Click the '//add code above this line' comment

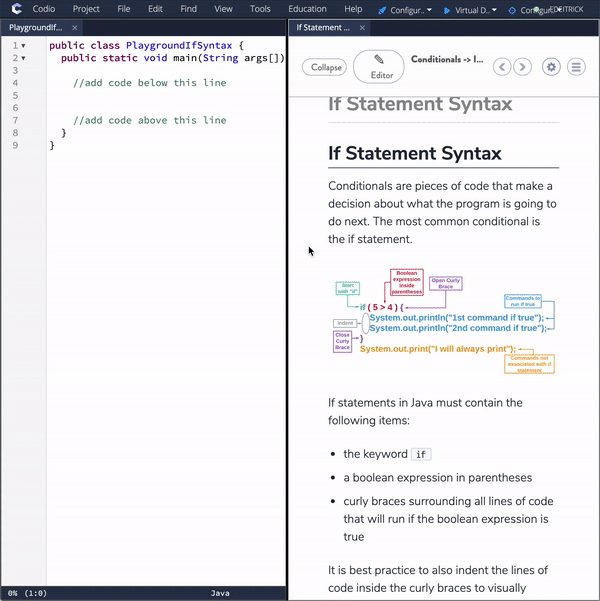[x=150, y=120]
